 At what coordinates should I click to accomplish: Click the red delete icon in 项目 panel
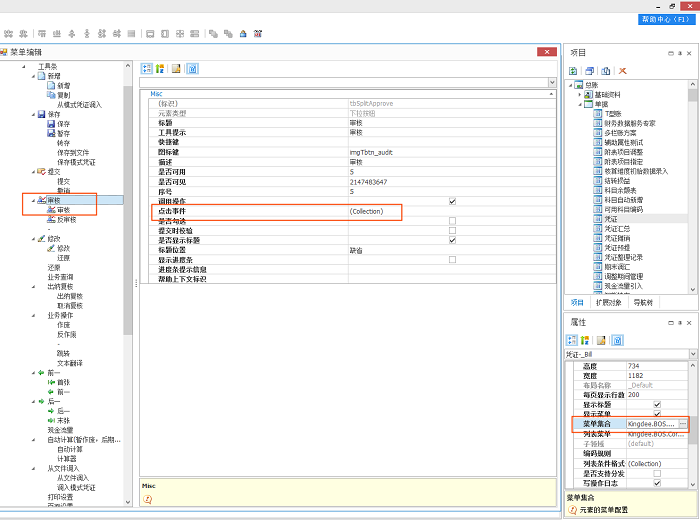click(622, 71)
